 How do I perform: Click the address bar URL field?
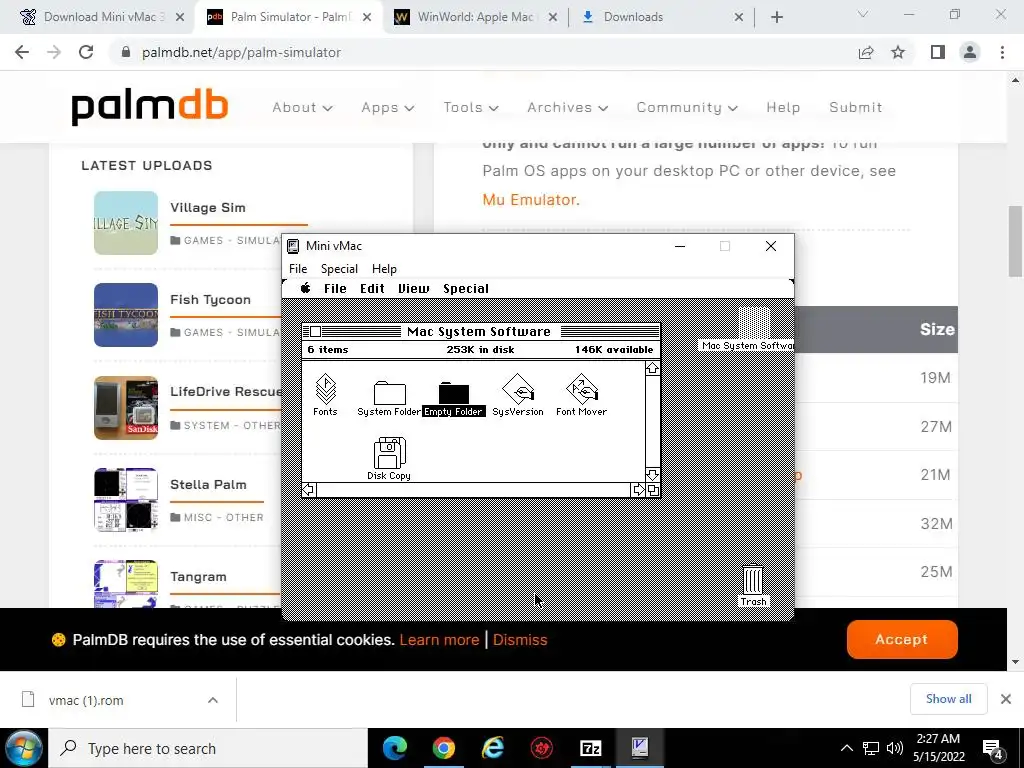pos(483,52)
